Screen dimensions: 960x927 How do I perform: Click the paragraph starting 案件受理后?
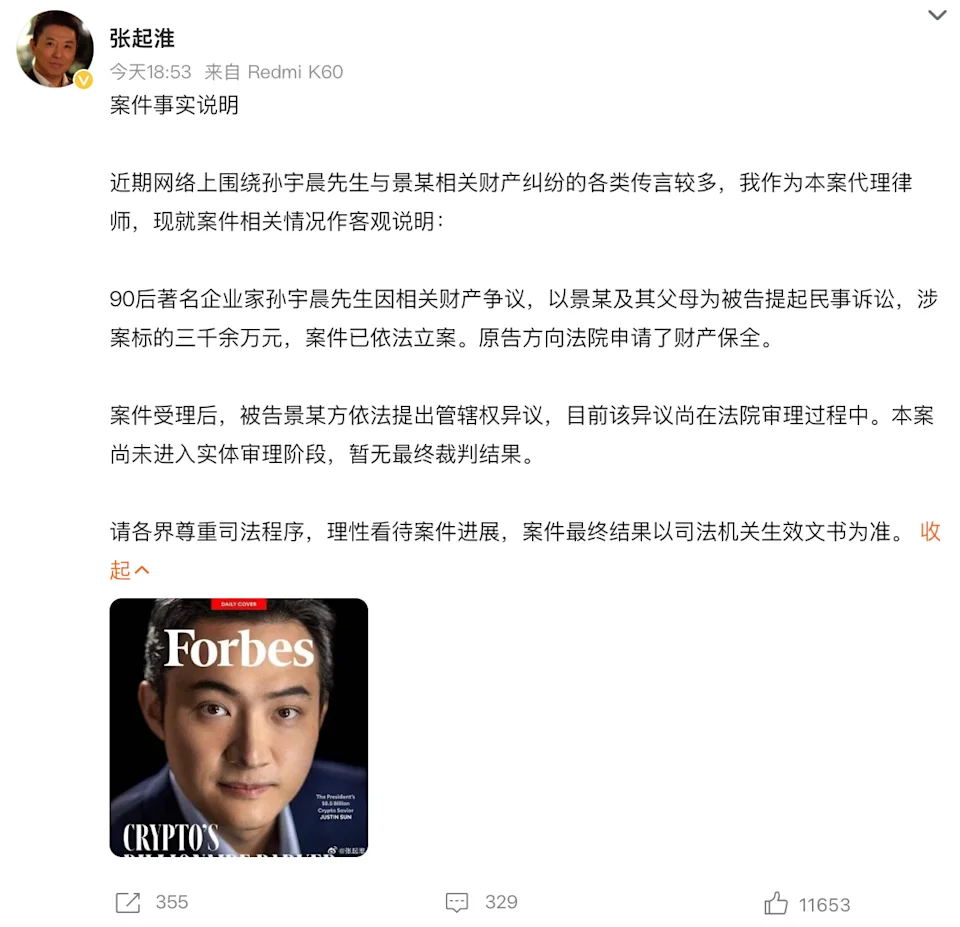[522, 435]
